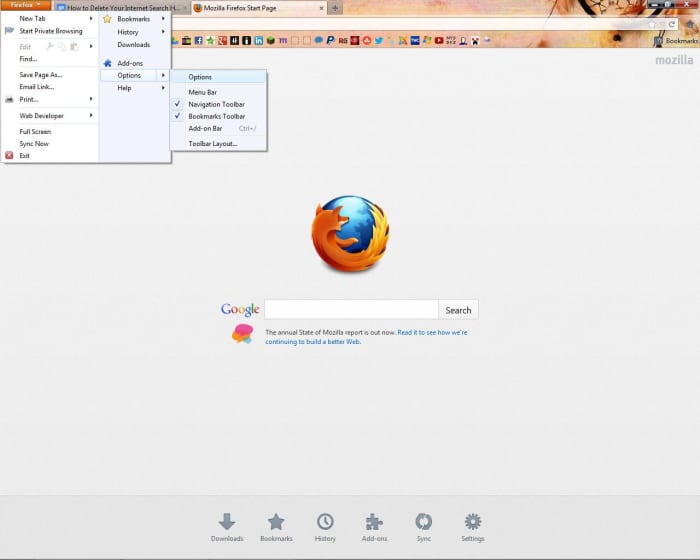
Task: Expand the Web Developer submenu arrow
Action: coord(91,115)
